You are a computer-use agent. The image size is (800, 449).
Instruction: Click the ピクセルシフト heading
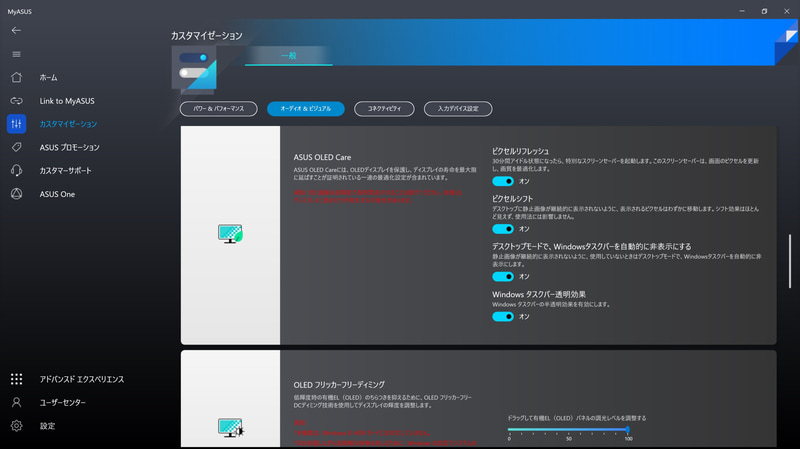[512, 198]
